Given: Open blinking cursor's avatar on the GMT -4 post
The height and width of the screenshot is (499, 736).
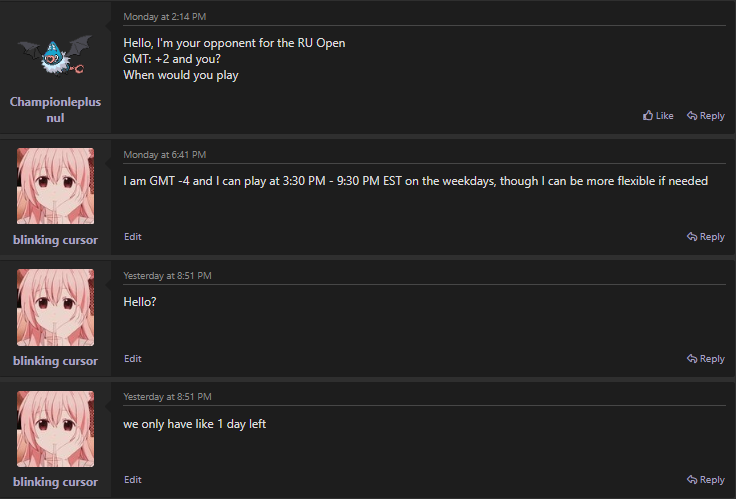Looking at the screenshot, I should point(55,186).
